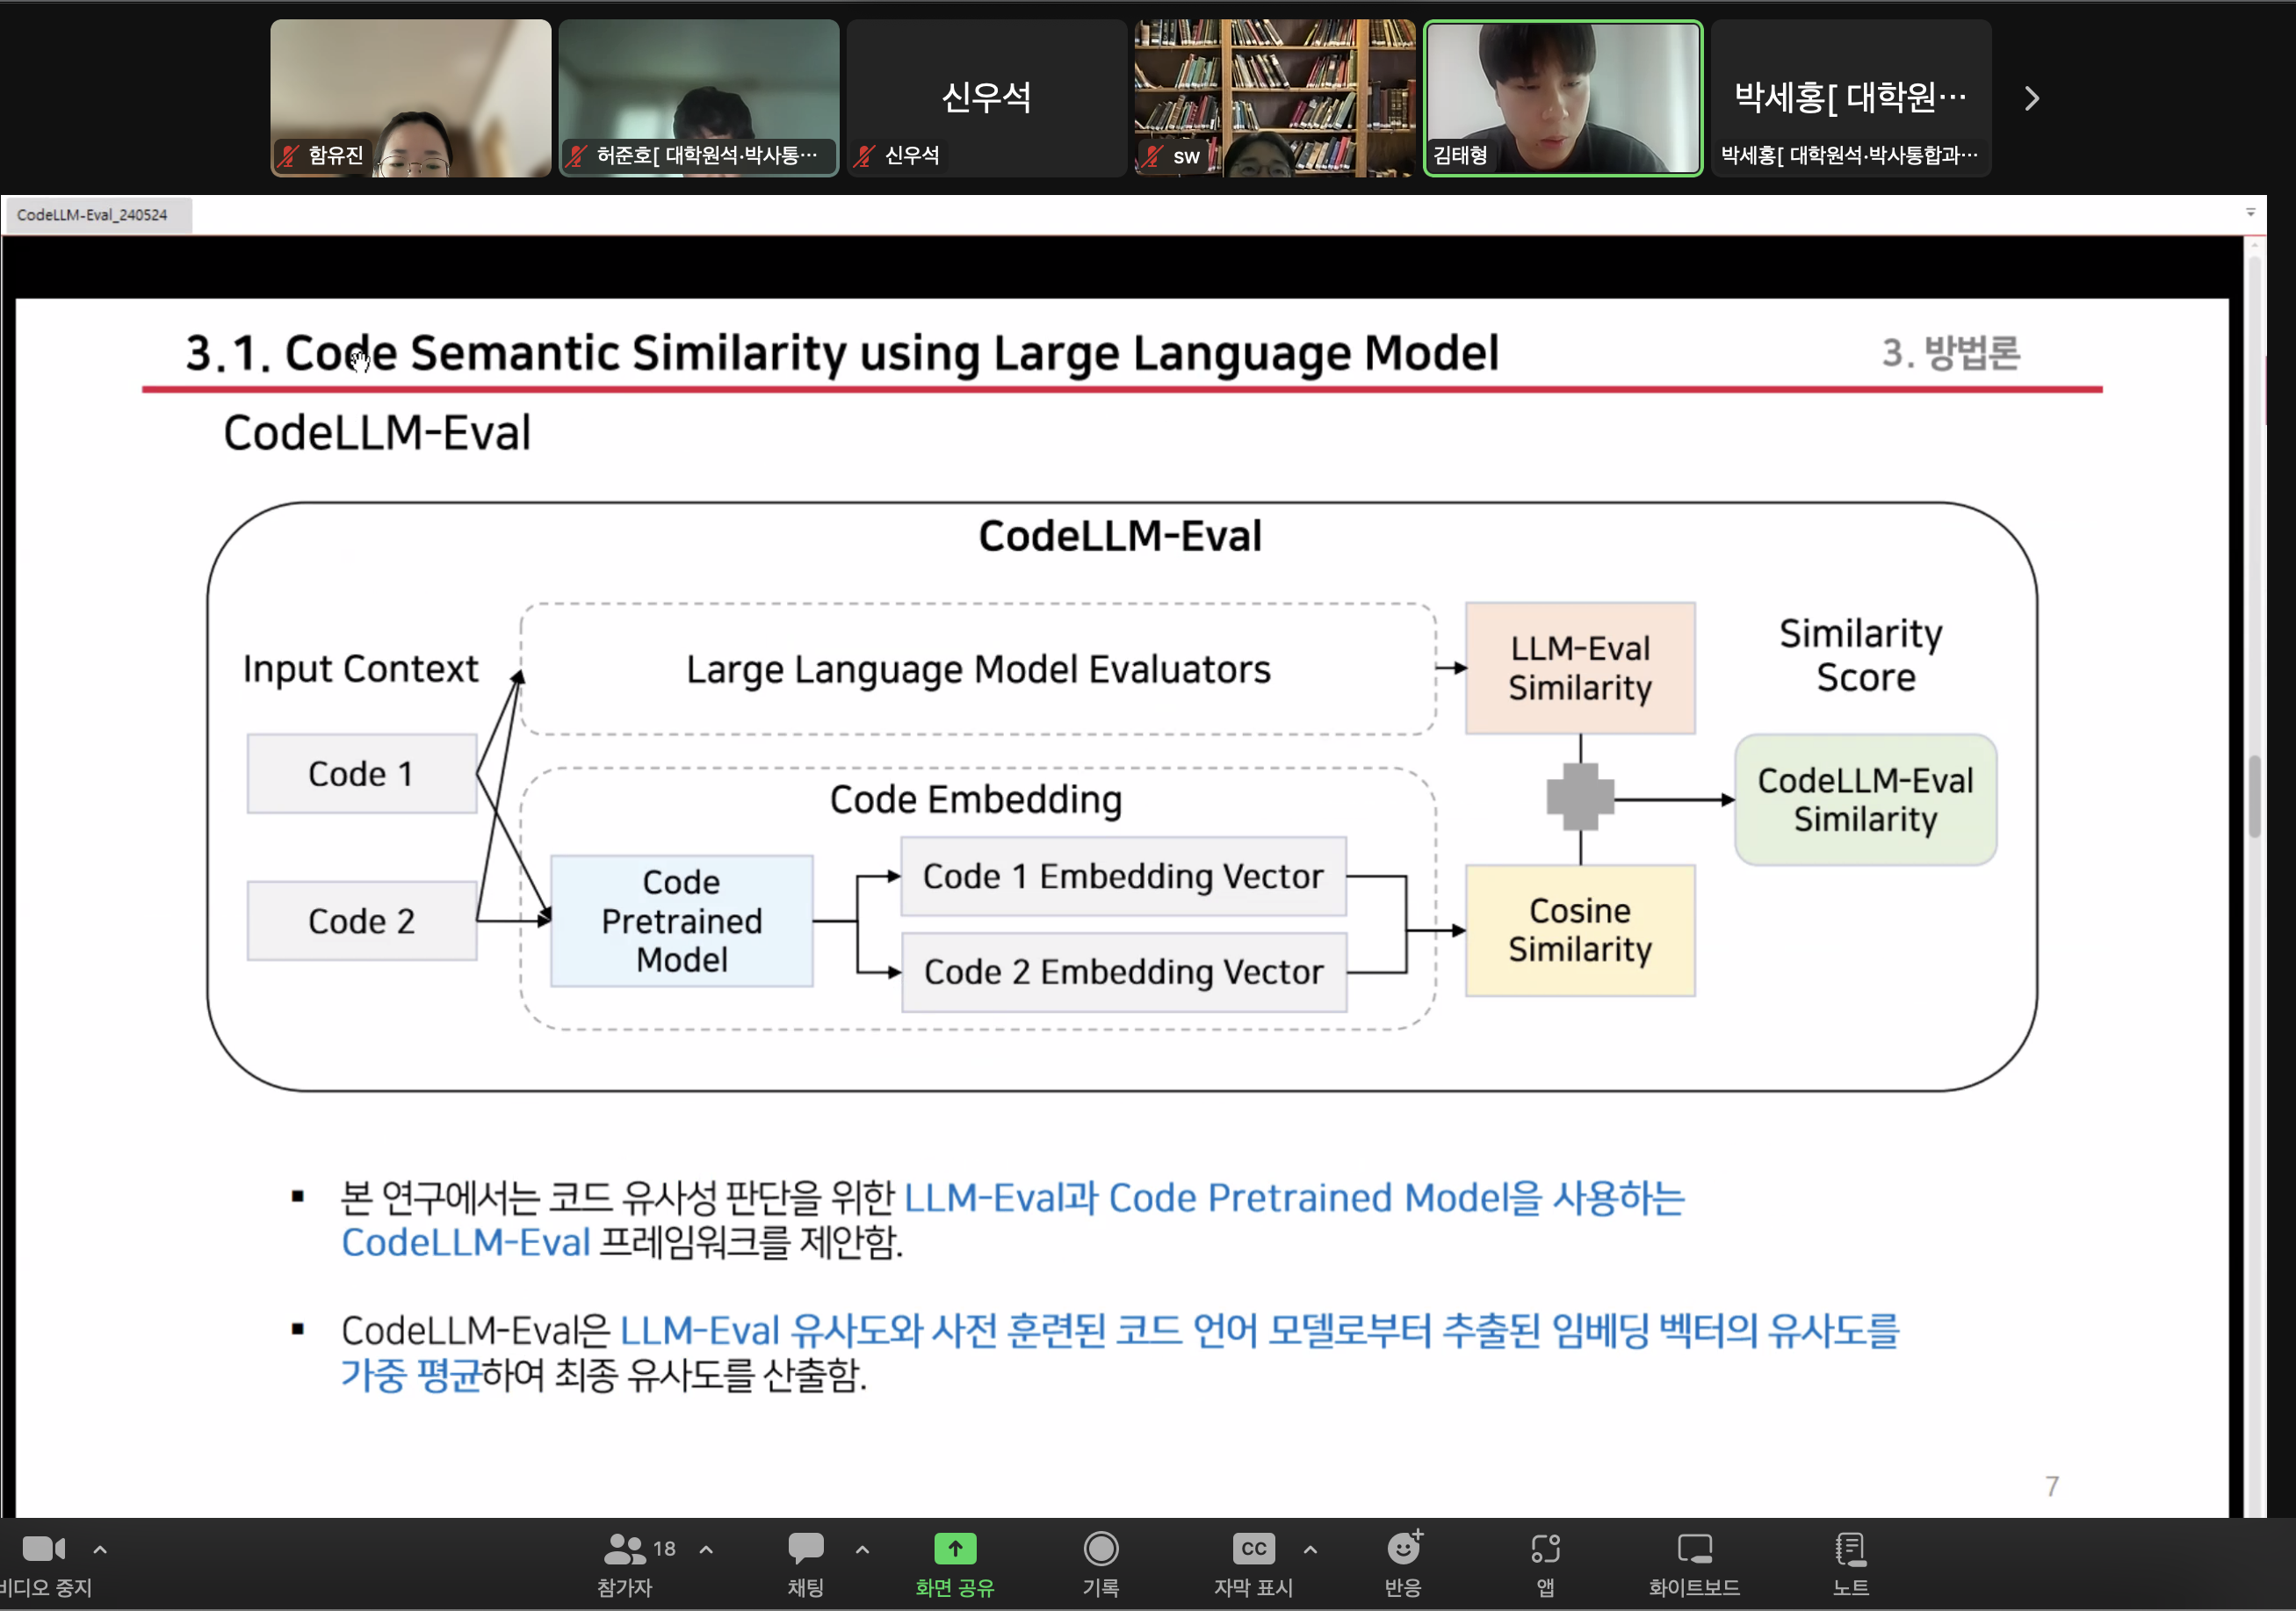Select sw bookshelf video thumbnail
The image size is (2296, 1611).
[1274, 98]
